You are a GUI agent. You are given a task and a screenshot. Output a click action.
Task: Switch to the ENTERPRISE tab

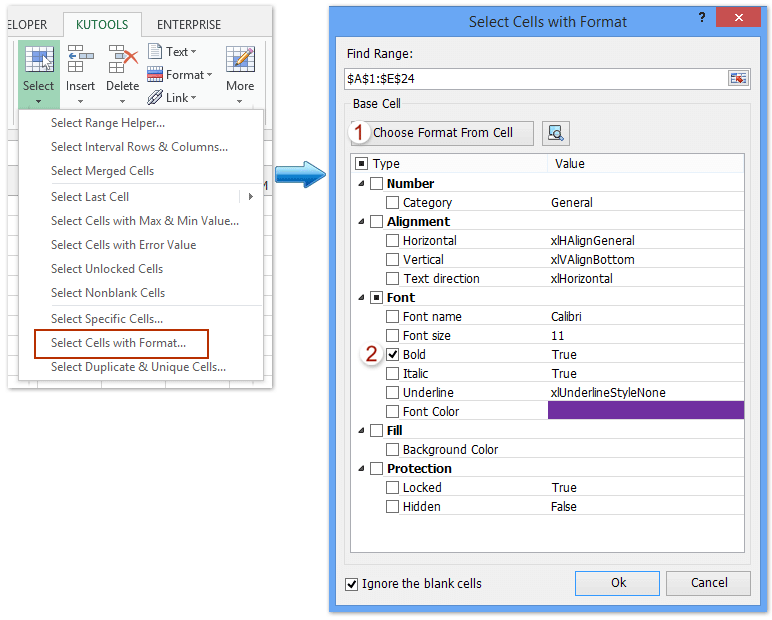coord(189,25)
